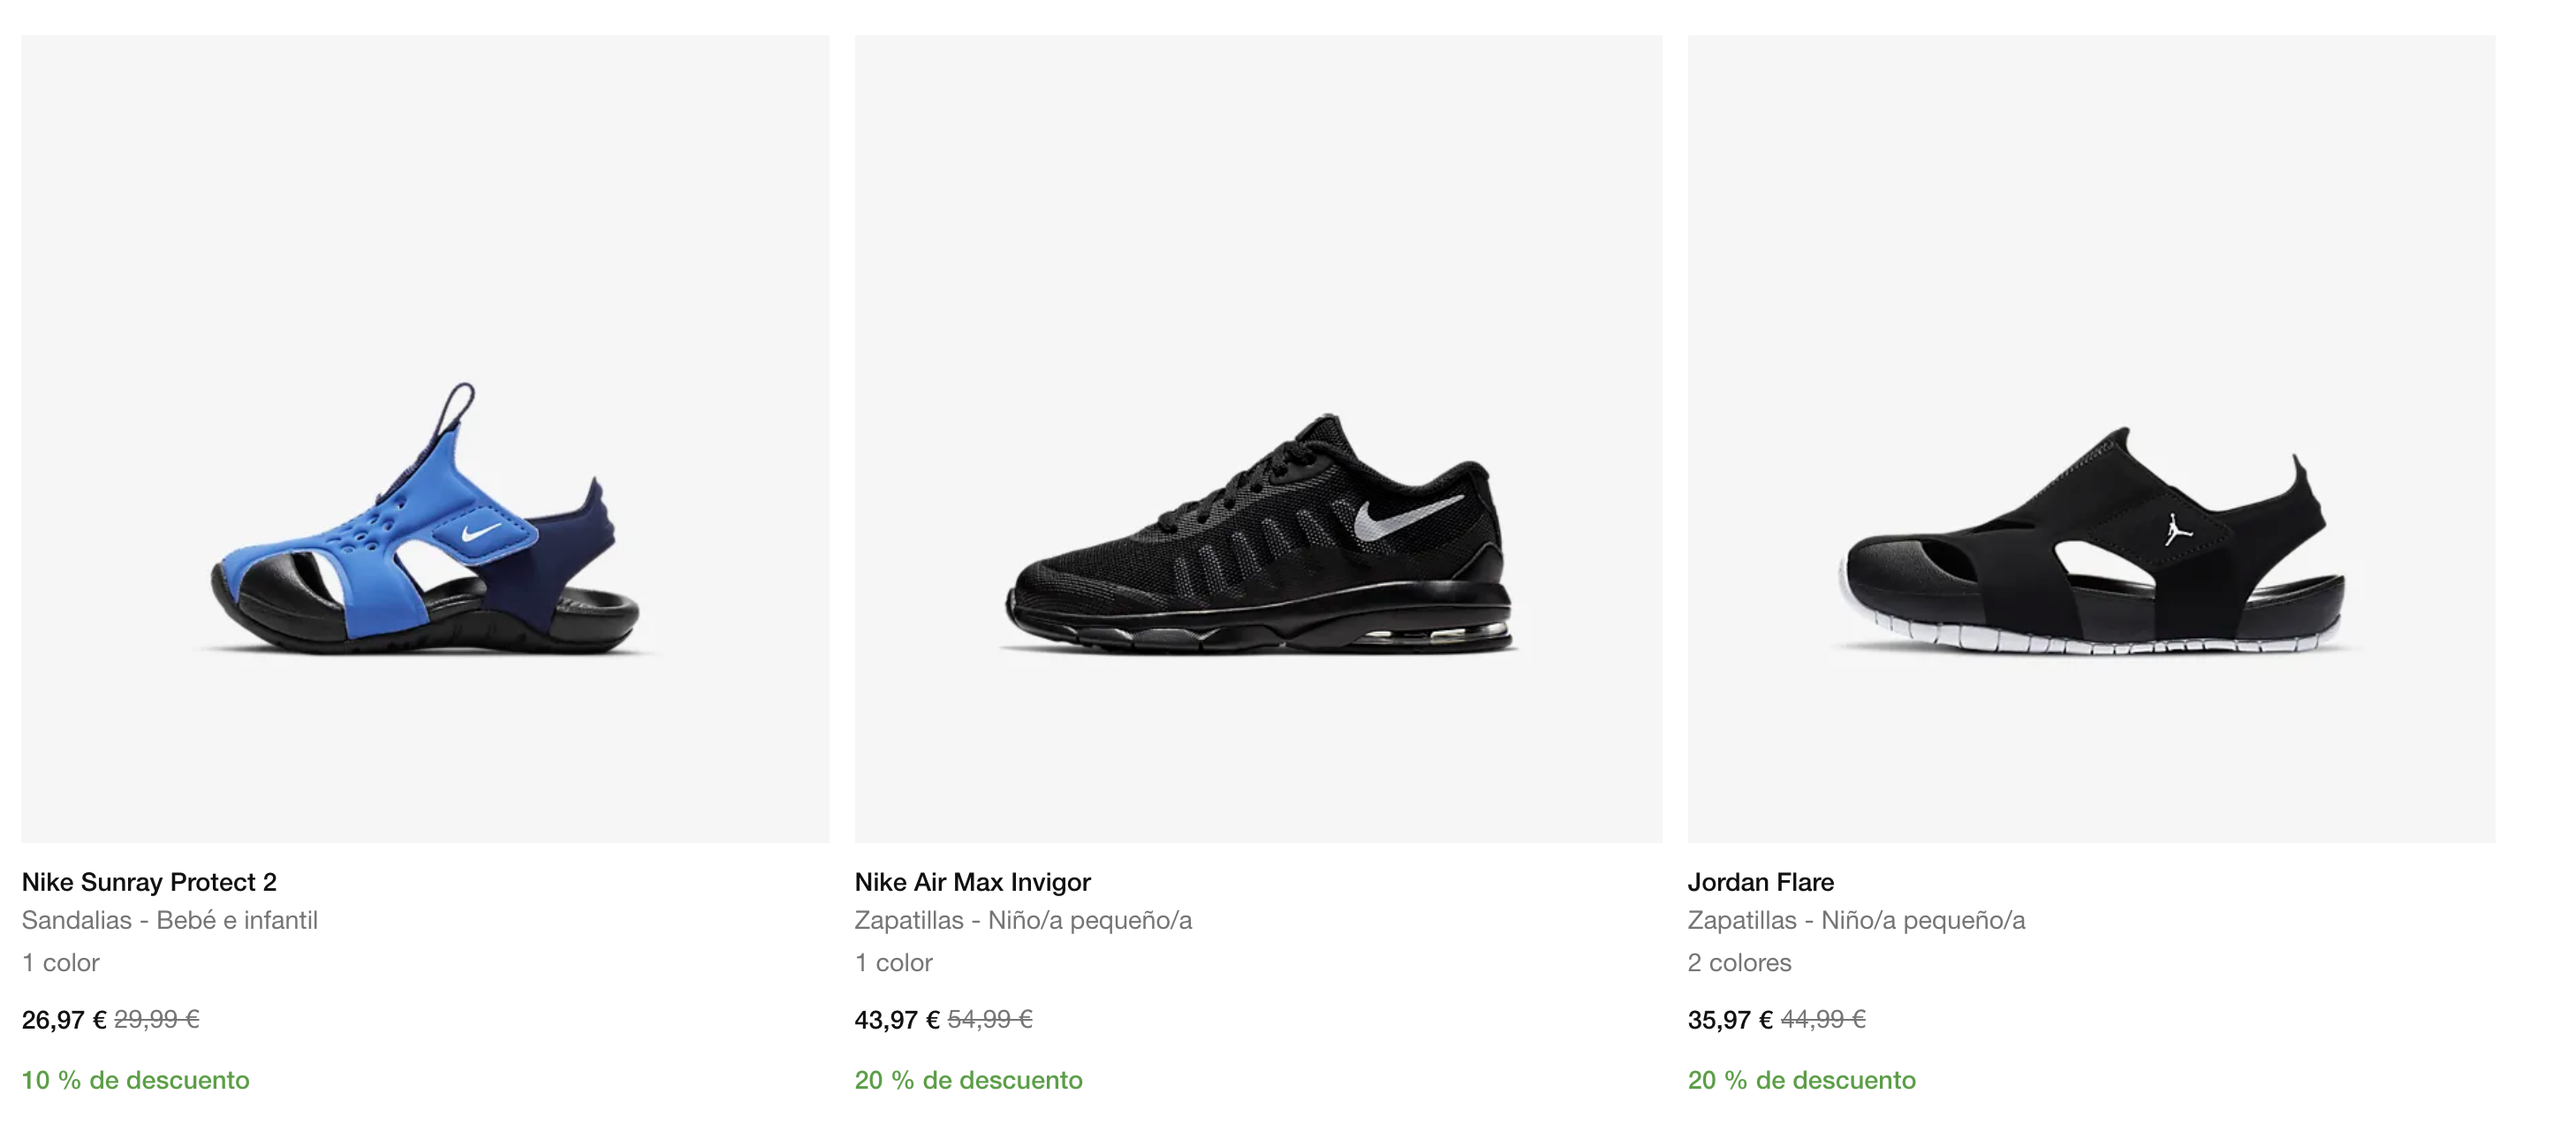The height and width of the screenshot is (1140, 2576).
Task: Click the struck-through 44,99 € original price
Action: (x=1823, y=1019)
